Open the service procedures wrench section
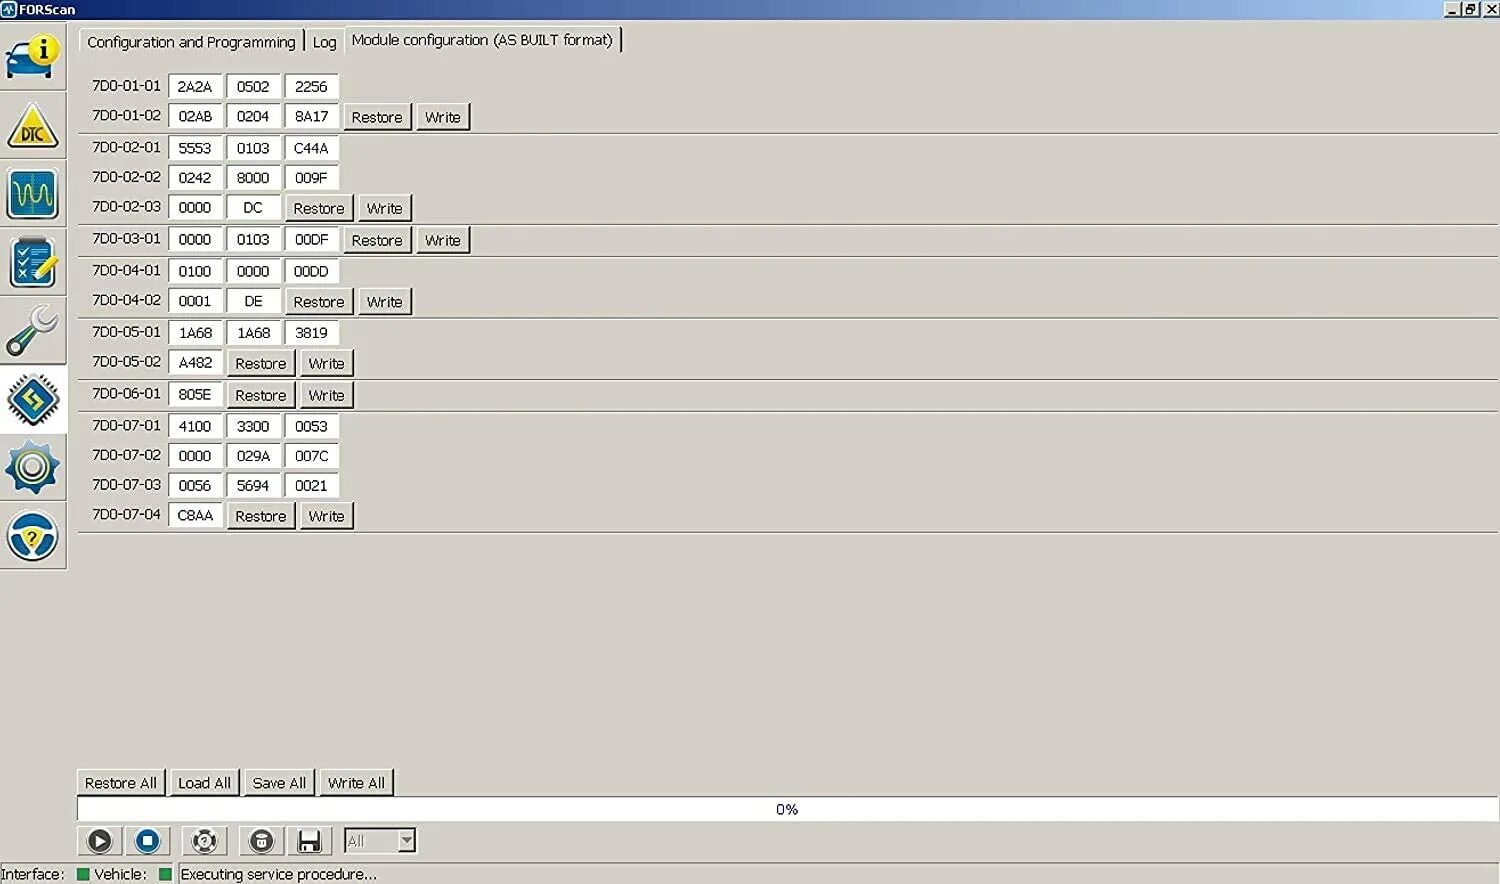This screenshot has width=1500, height=884. pos(33,331)
